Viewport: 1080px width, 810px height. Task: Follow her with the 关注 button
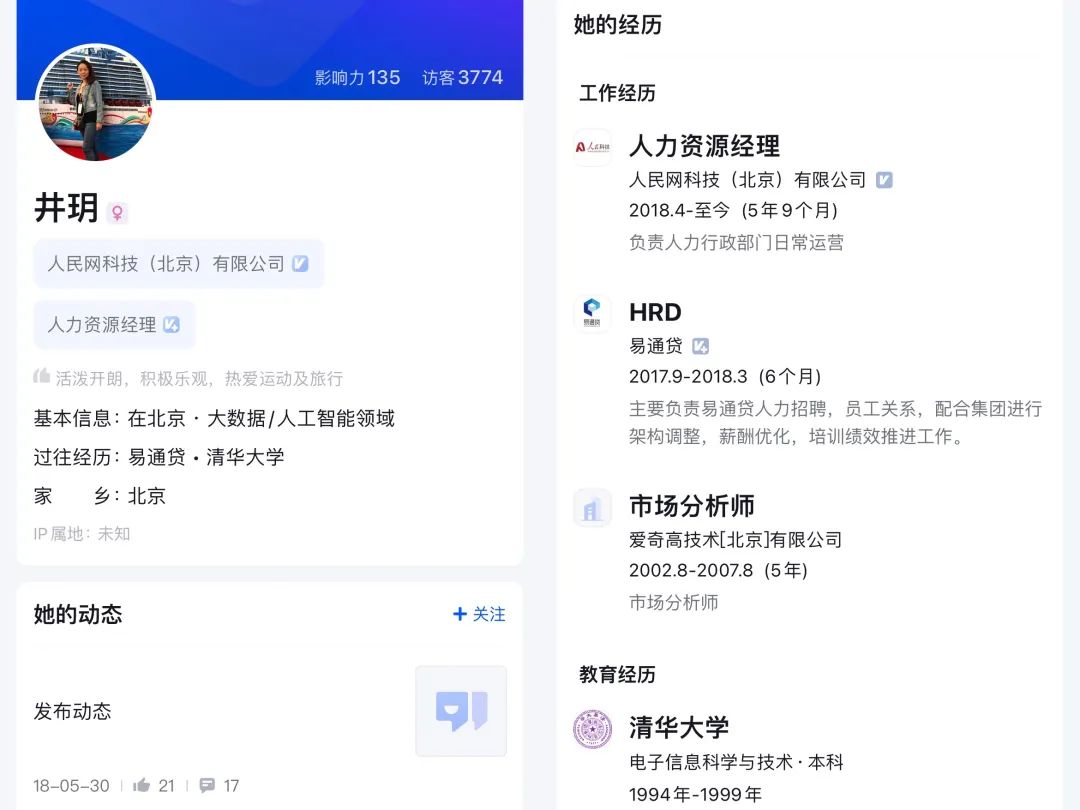[479, 614]
